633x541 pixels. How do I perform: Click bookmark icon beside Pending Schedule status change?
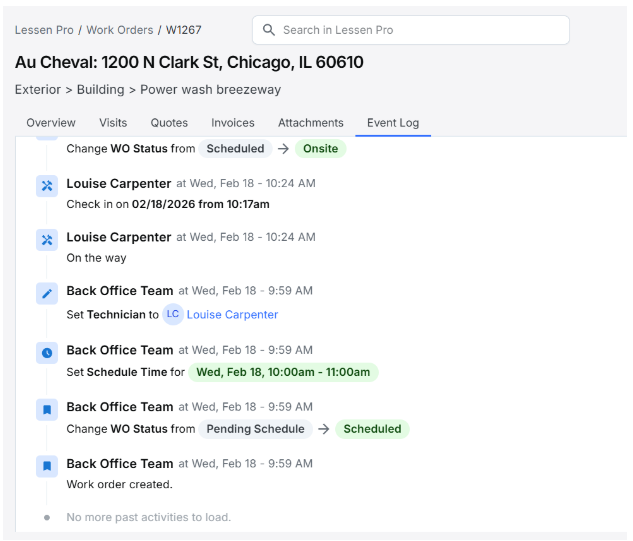tap(47, 410)
